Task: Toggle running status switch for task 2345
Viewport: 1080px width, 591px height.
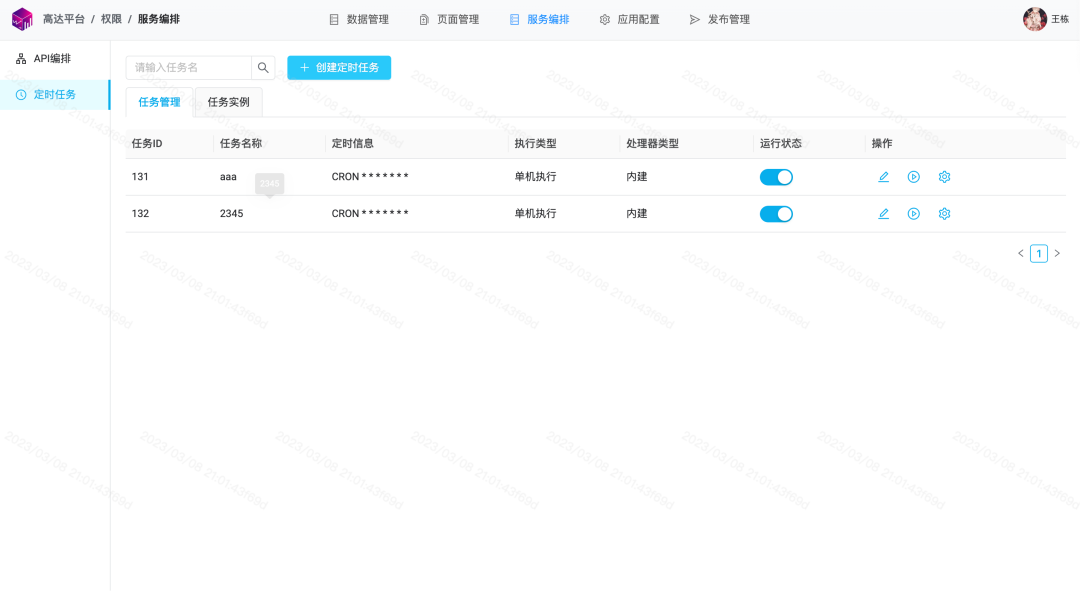Action: [x=776, y=214]
